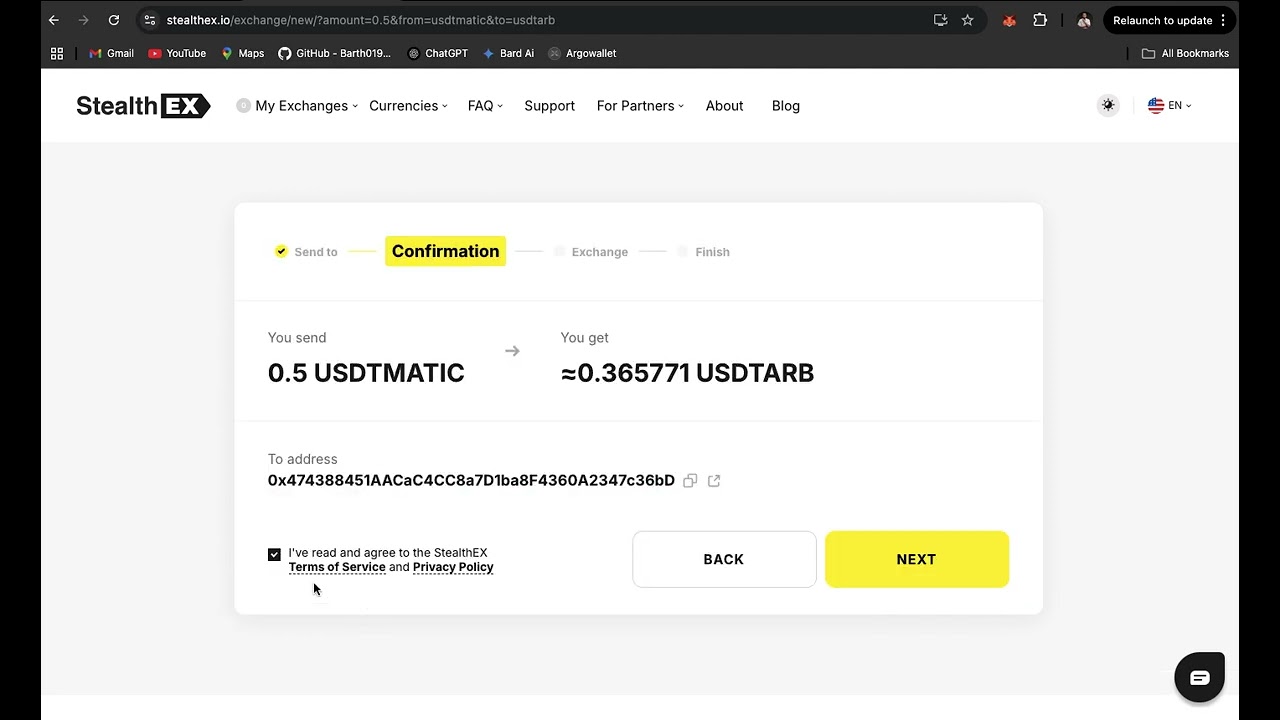Go to the Send to step
This screenshot has width=1280, height=720.
click(x=307, y=252)
